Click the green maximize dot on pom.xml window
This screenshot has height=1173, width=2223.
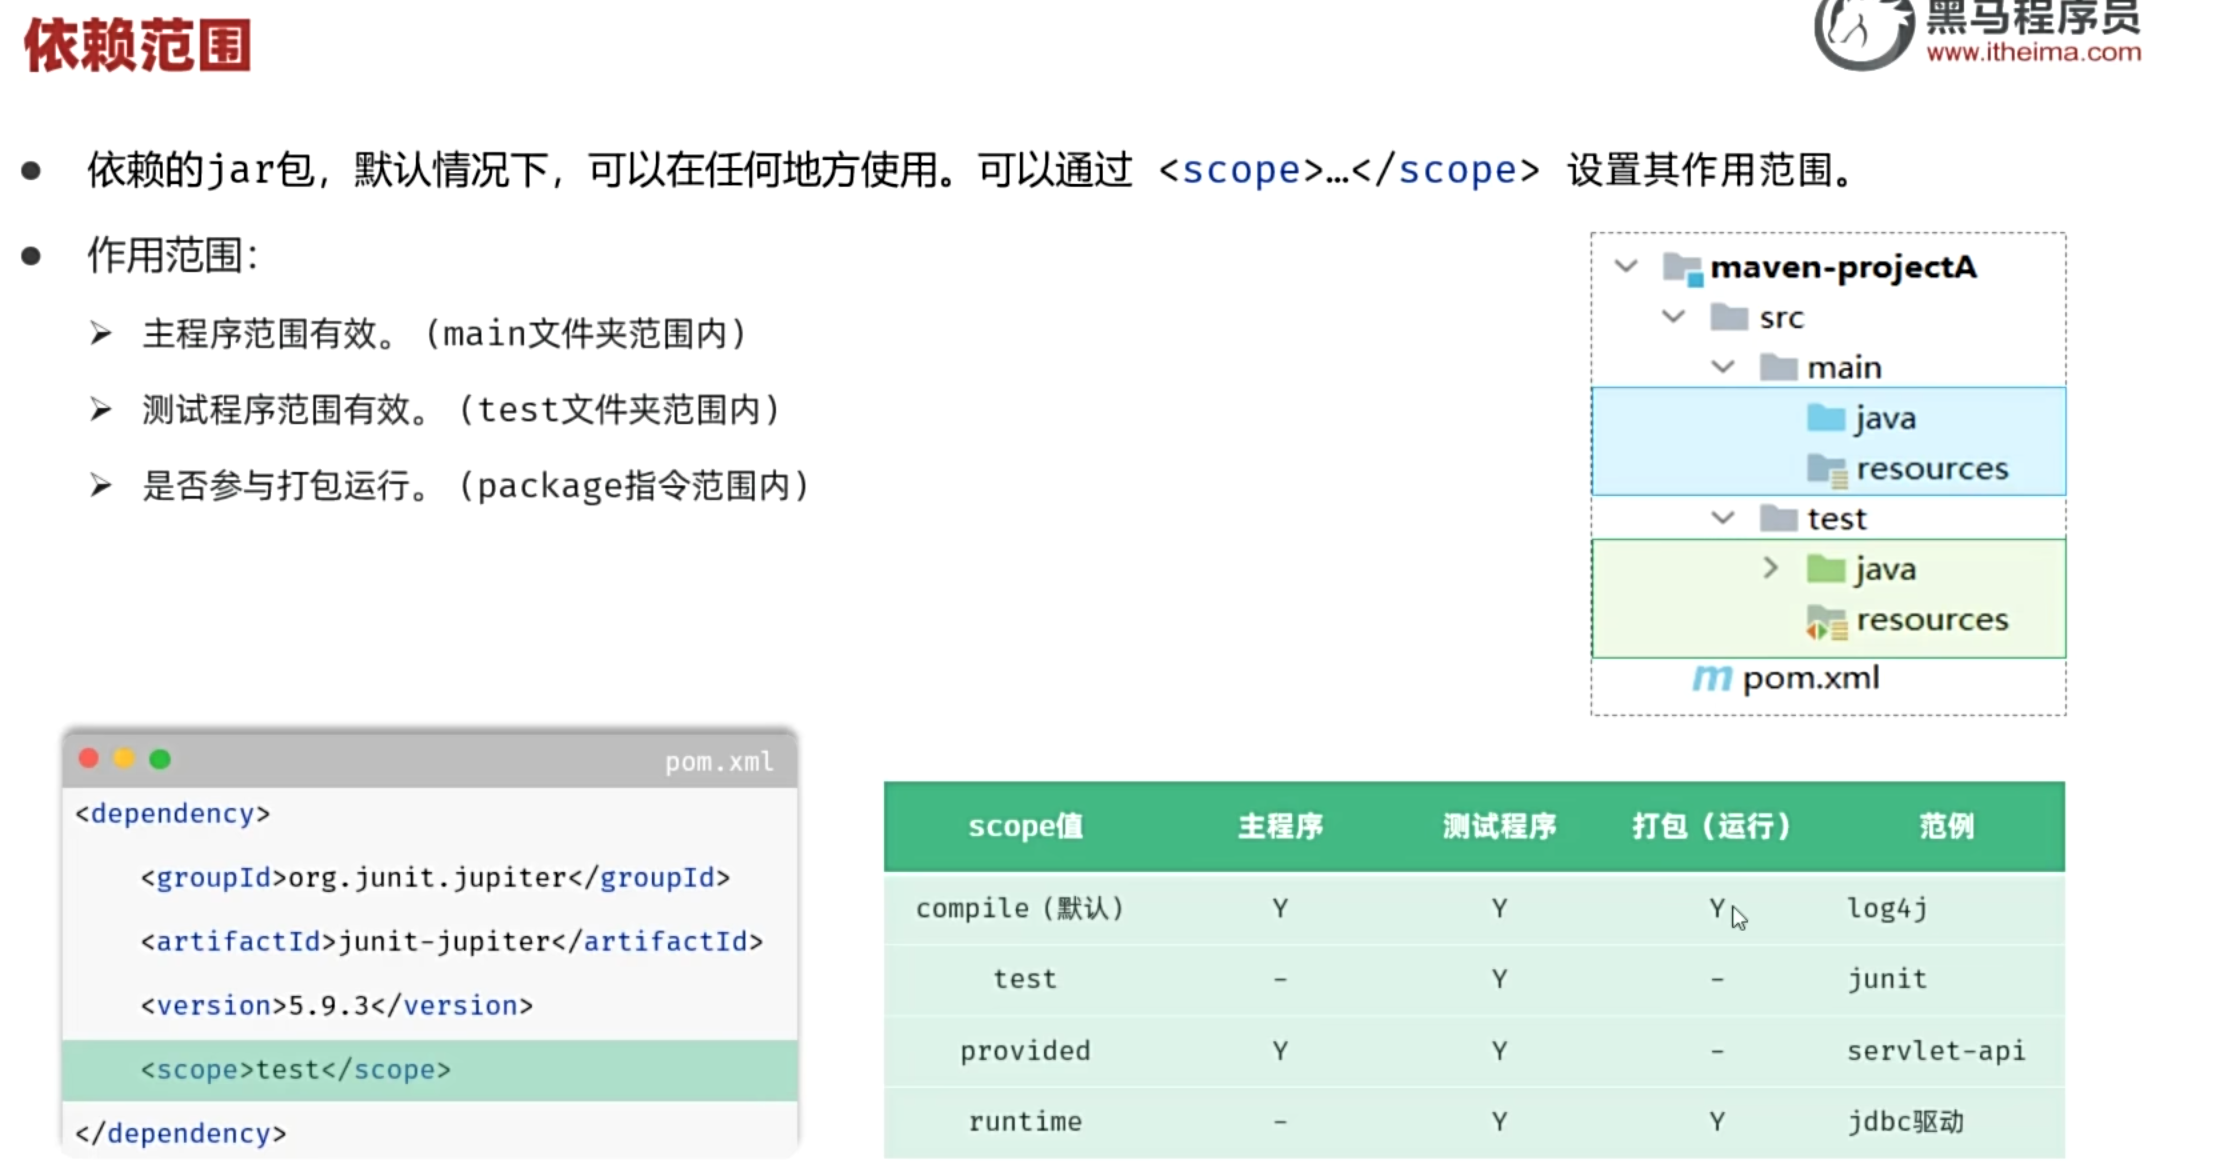coord(160,759)
